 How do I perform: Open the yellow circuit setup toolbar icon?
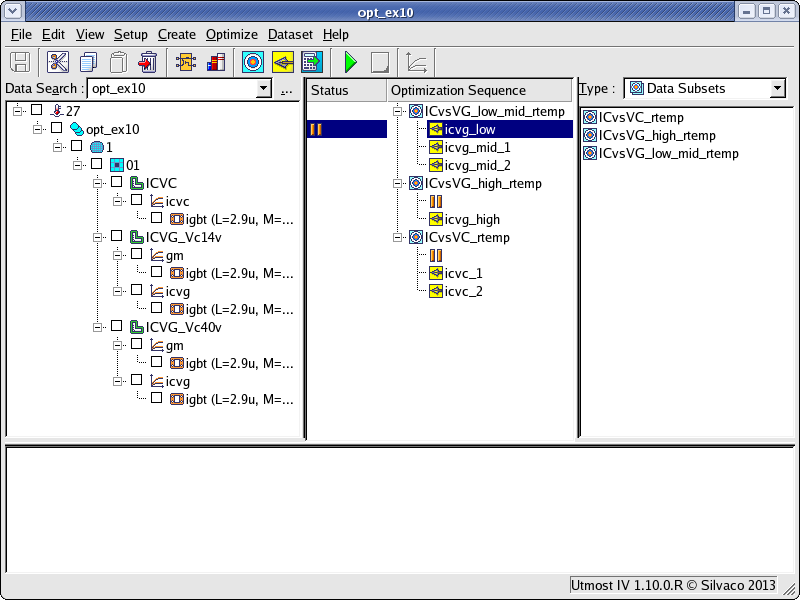pyautogui.click(x=185, y=62)
